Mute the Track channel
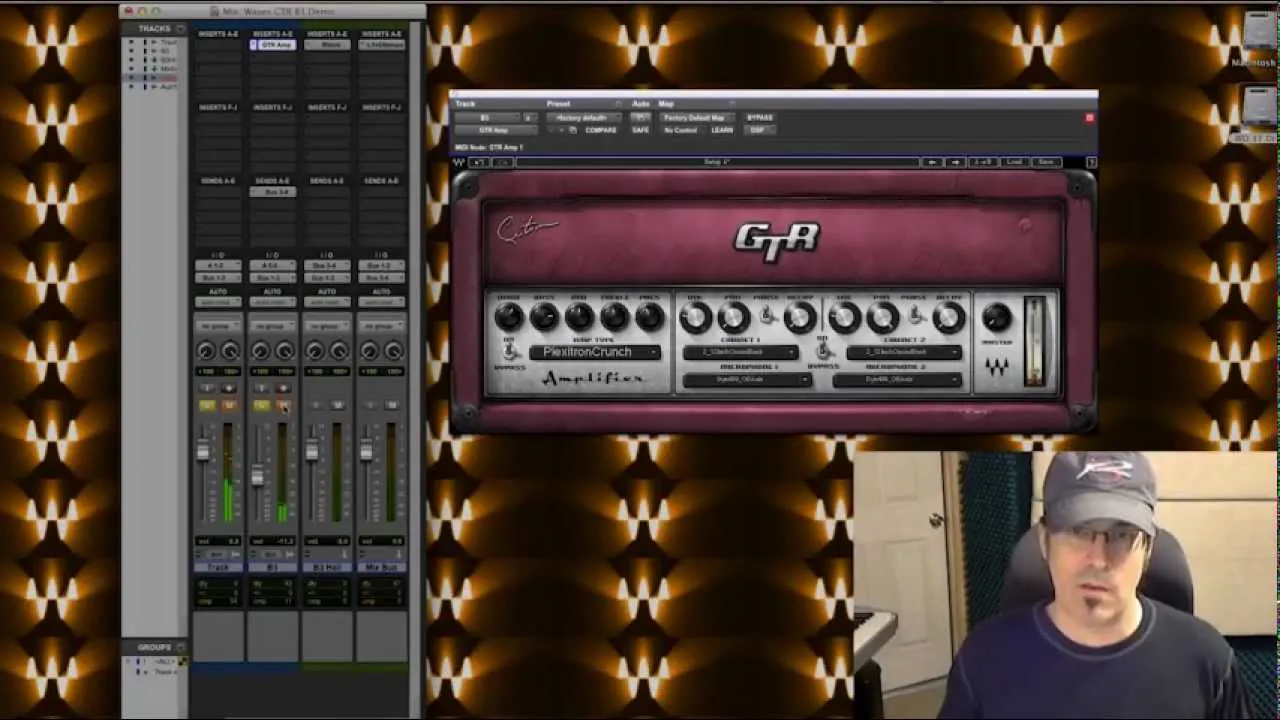 (x=228, y=405)
